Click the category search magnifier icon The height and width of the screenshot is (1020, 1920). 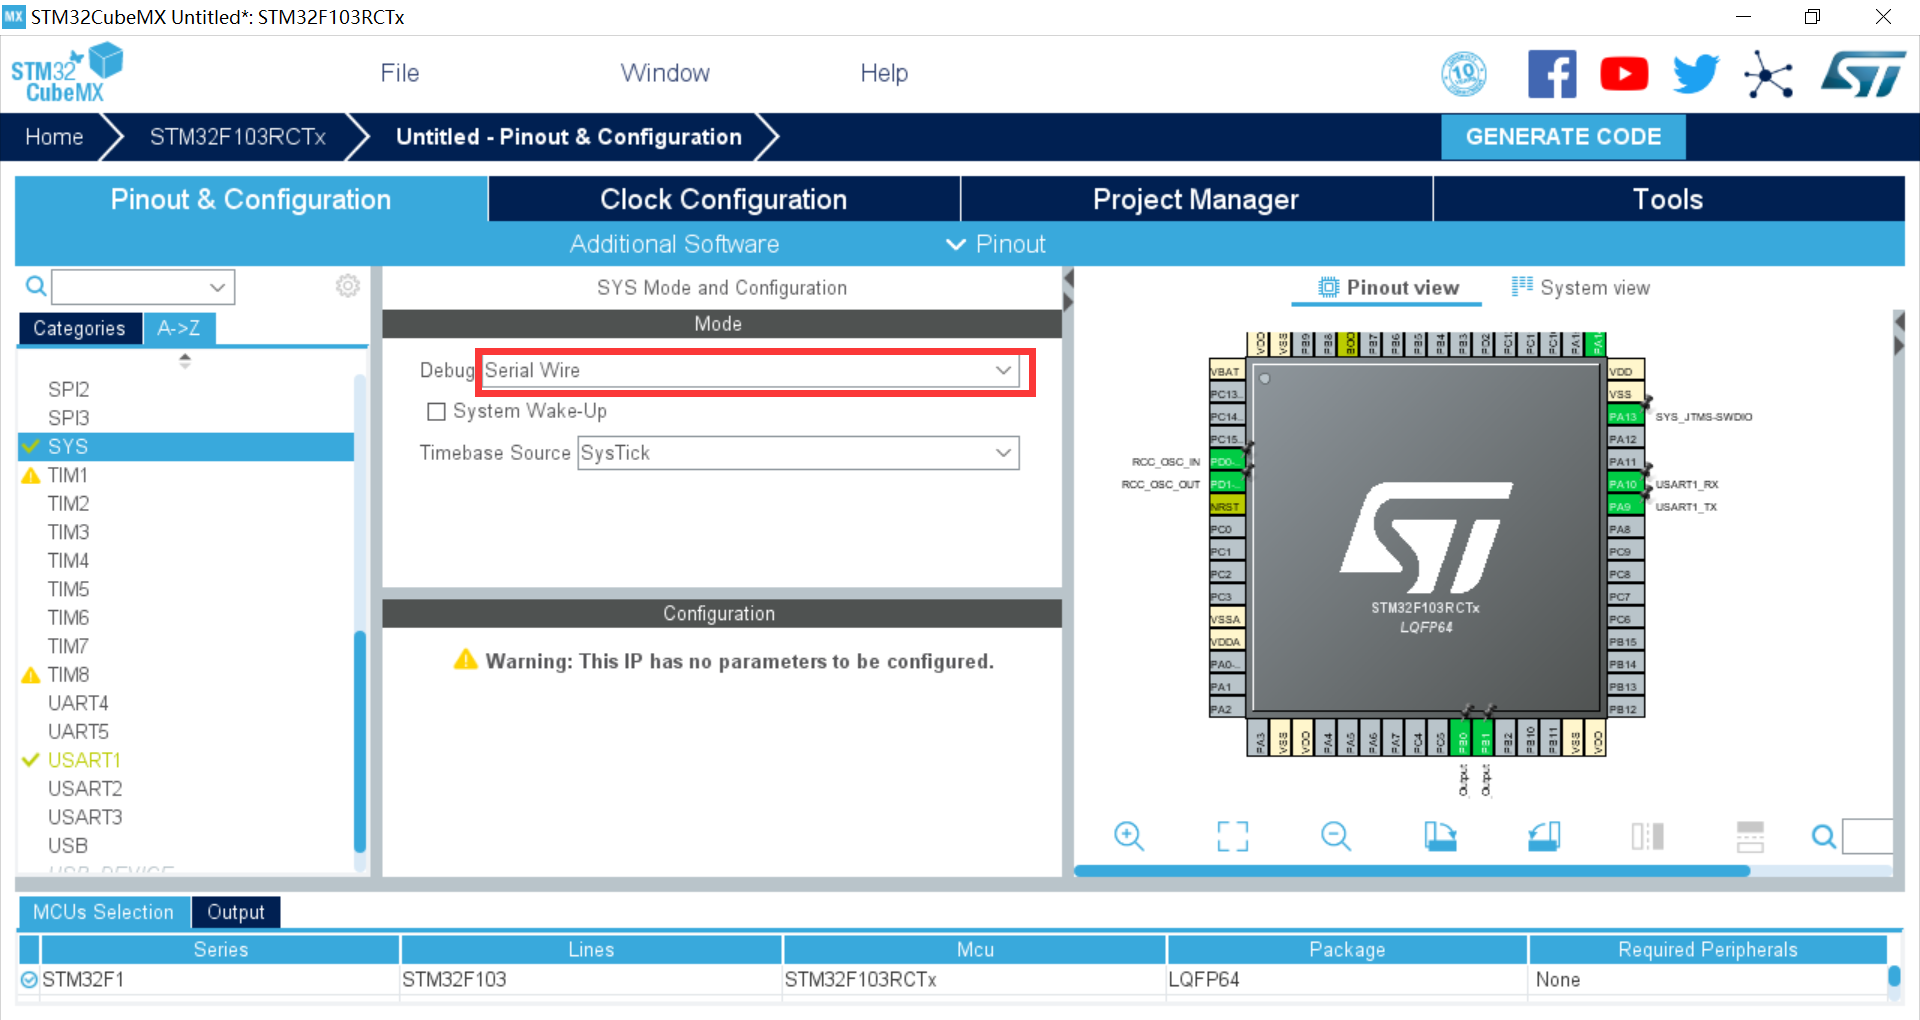[x=36, y=287]
